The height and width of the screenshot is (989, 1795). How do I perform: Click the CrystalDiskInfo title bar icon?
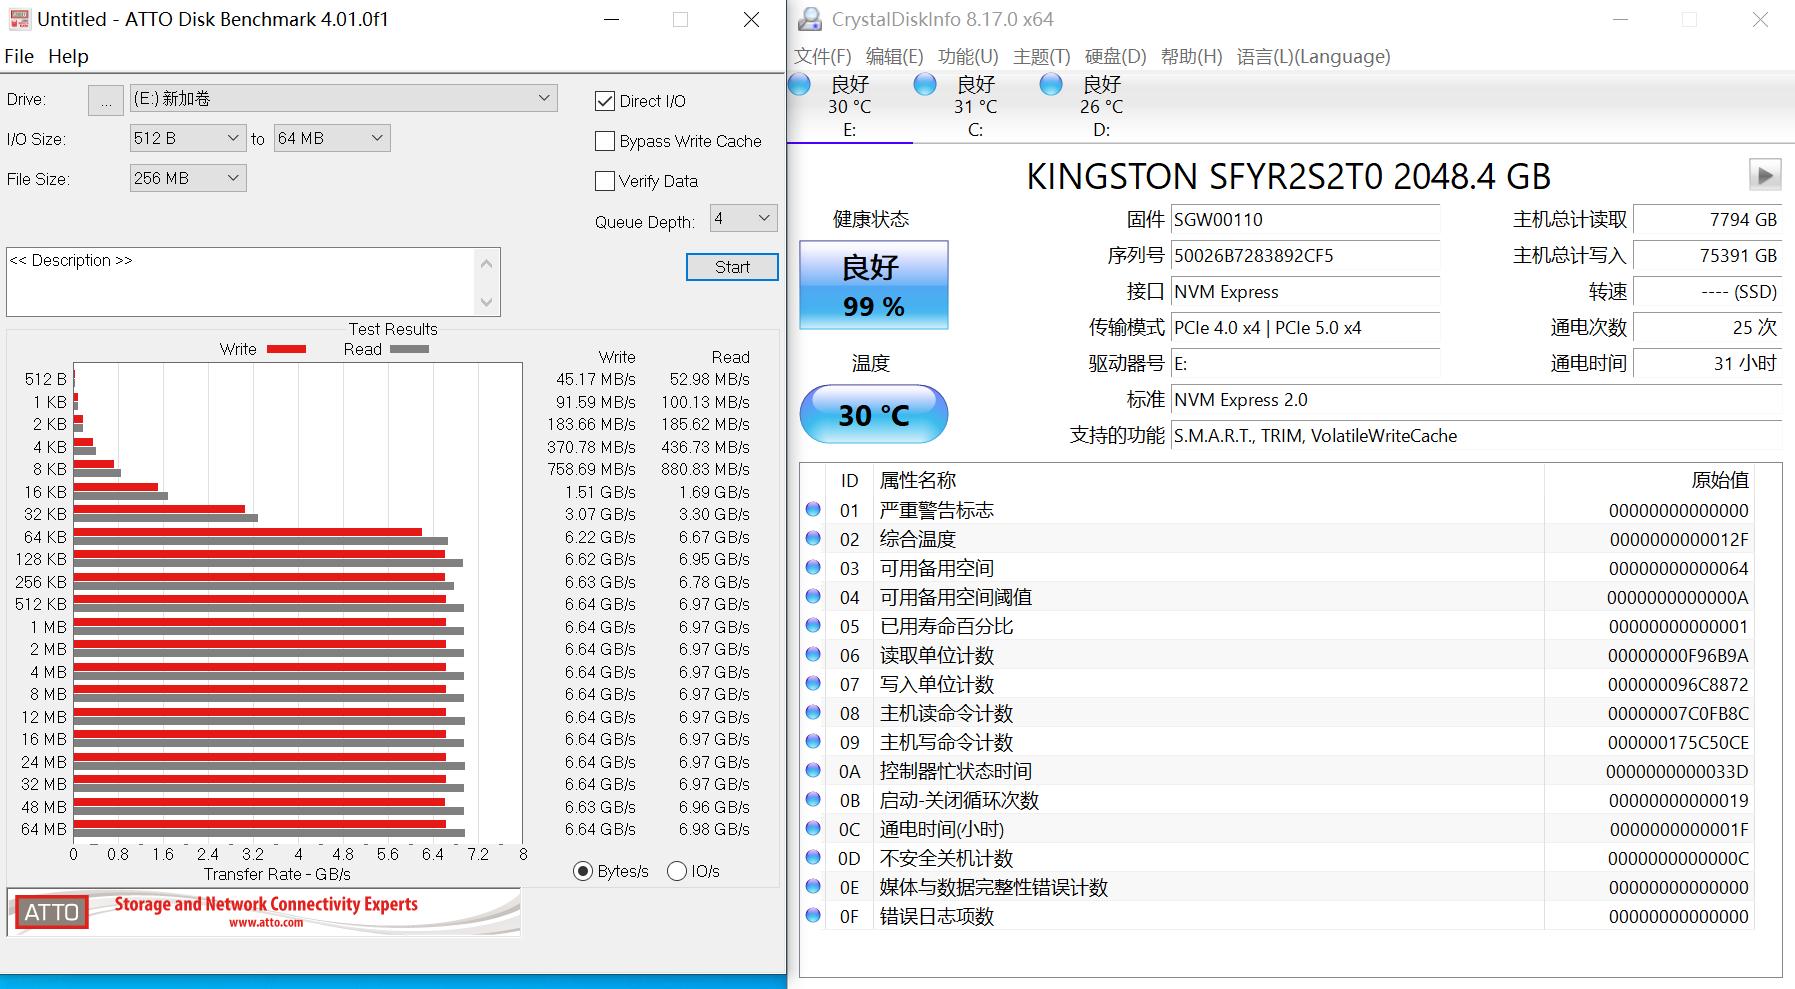click(809, 19)
